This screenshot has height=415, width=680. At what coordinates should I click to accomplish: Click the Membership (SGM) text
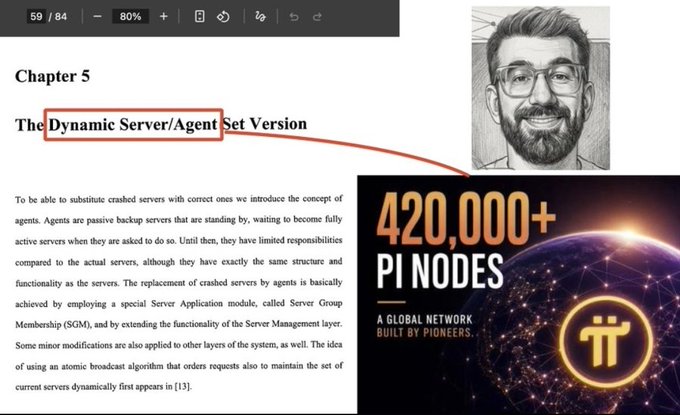pos(53,324)
